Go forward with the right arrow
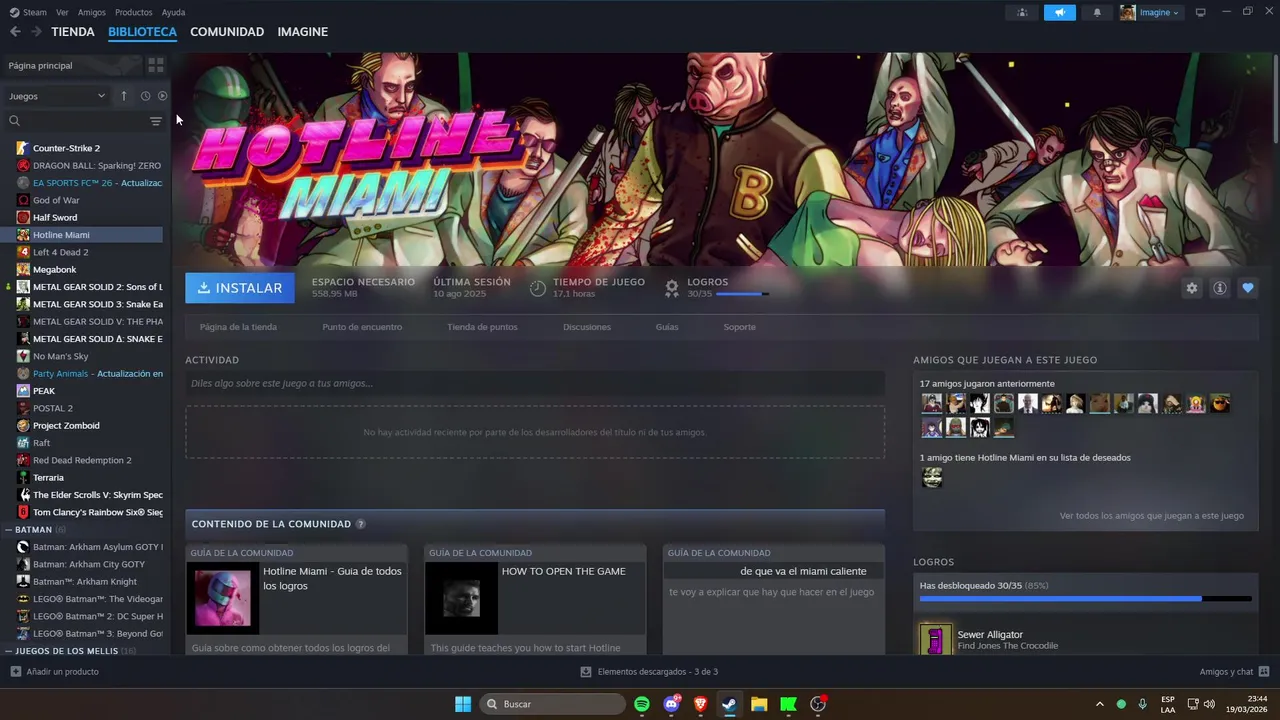The image size is (1280, 720). pyautogui.click(x=36, y=32)
